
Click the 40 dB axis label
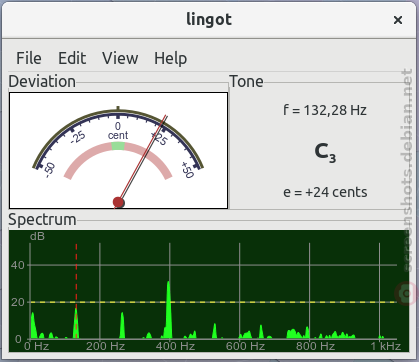coord(17,265)
